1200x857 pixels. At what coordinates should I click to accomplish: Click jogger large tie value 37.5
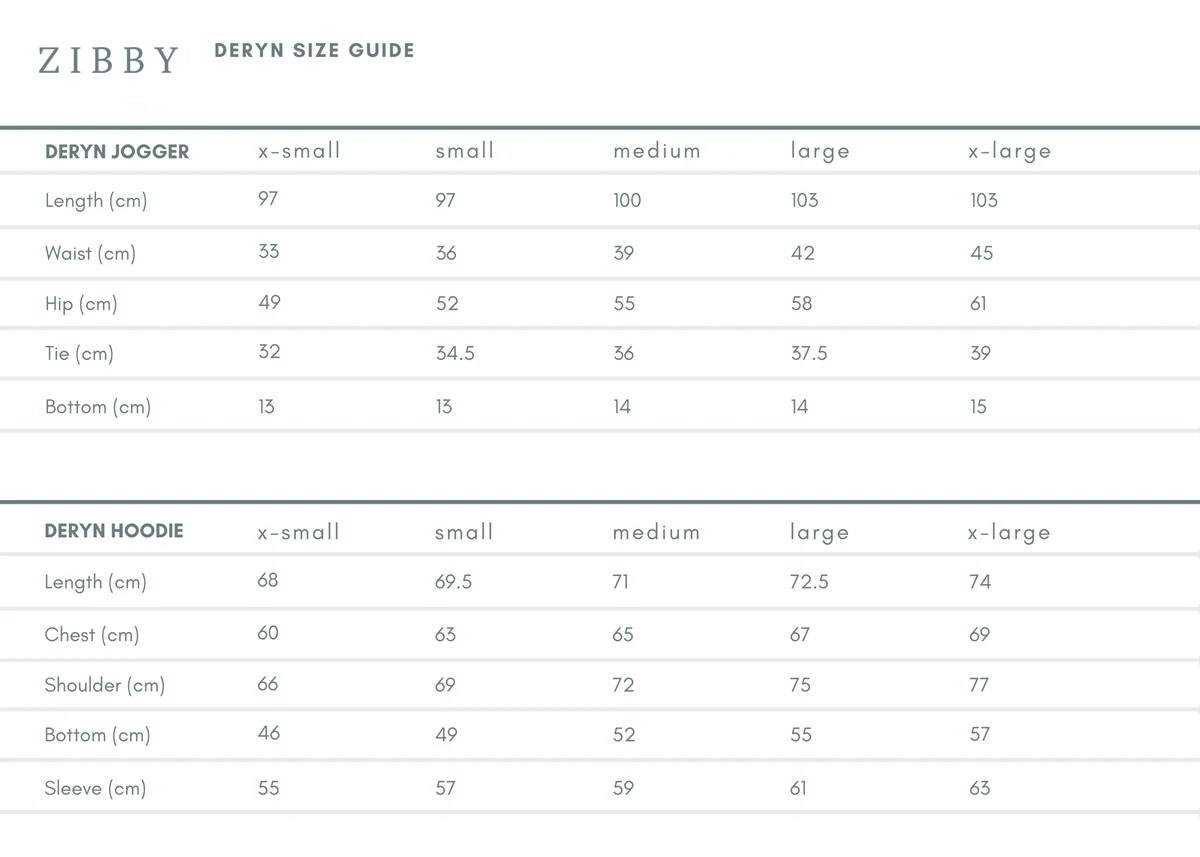[809, 353]
